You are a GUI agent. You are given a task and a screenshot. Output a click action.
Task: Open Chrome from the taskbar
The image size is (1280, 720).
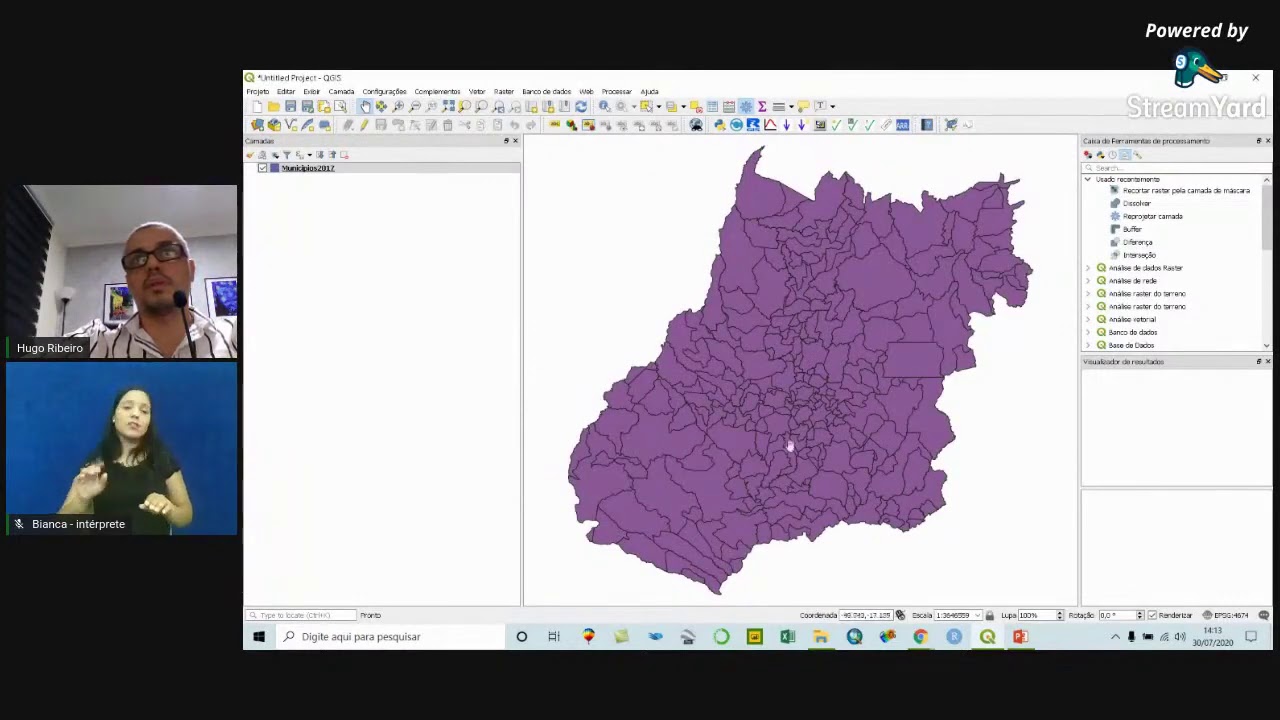pyautogui.click(x=920, y=636)
